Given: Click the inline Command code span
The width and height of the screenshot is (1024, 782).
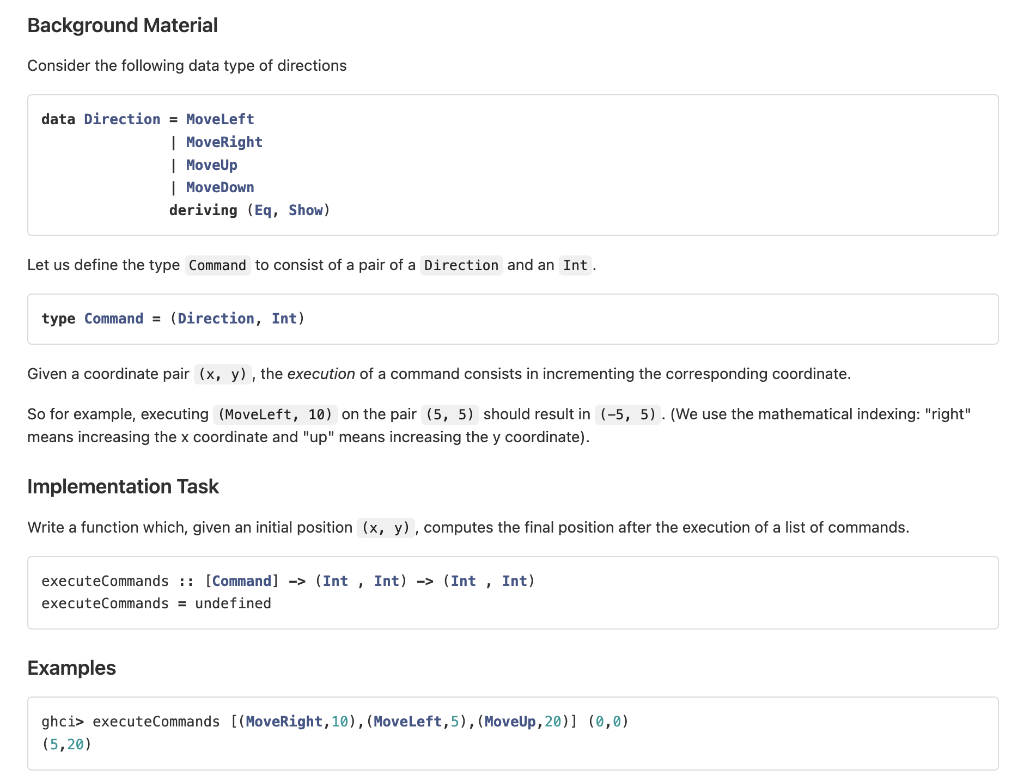Looking at the screenshot, I should pyautogui.click(x=217, y=265).
